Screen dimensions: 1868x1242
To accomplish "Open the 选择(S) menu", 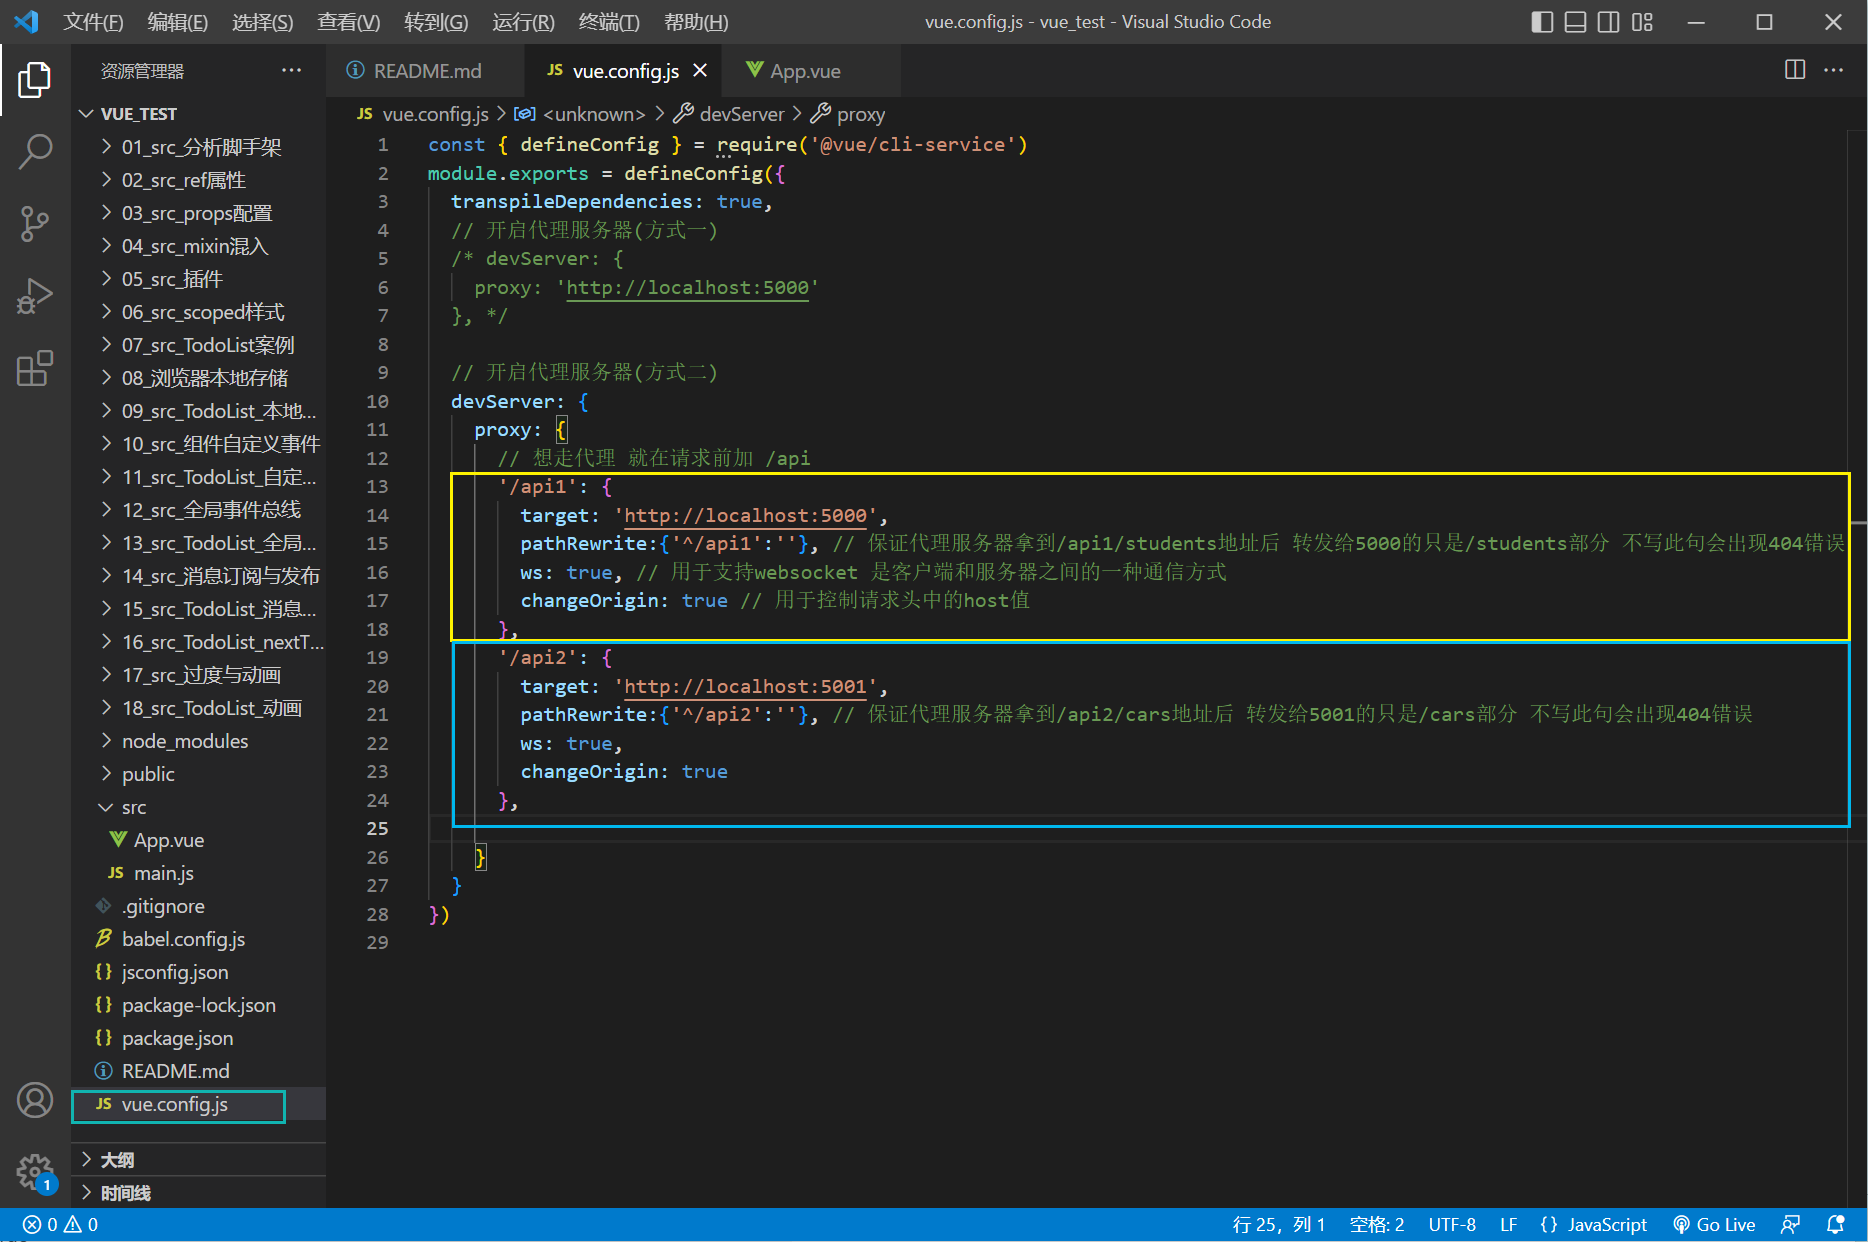I will point(262,22).
